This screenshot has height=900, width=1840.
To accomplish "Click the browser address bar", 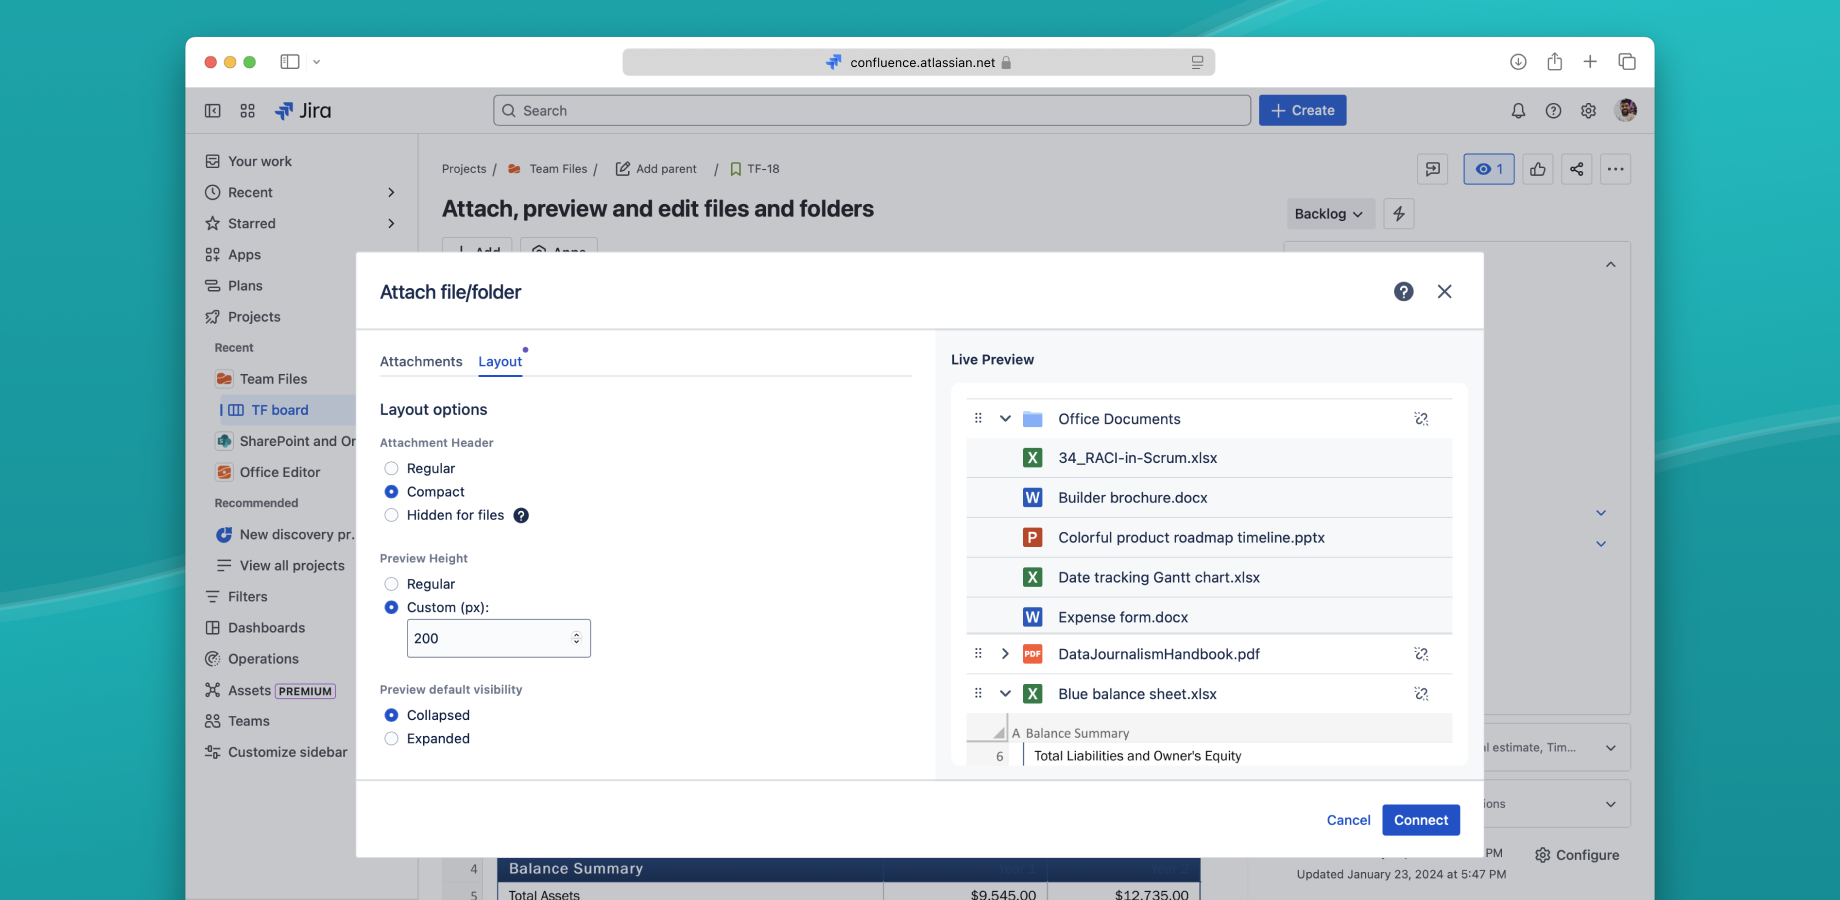I will [x=919, y=62].
